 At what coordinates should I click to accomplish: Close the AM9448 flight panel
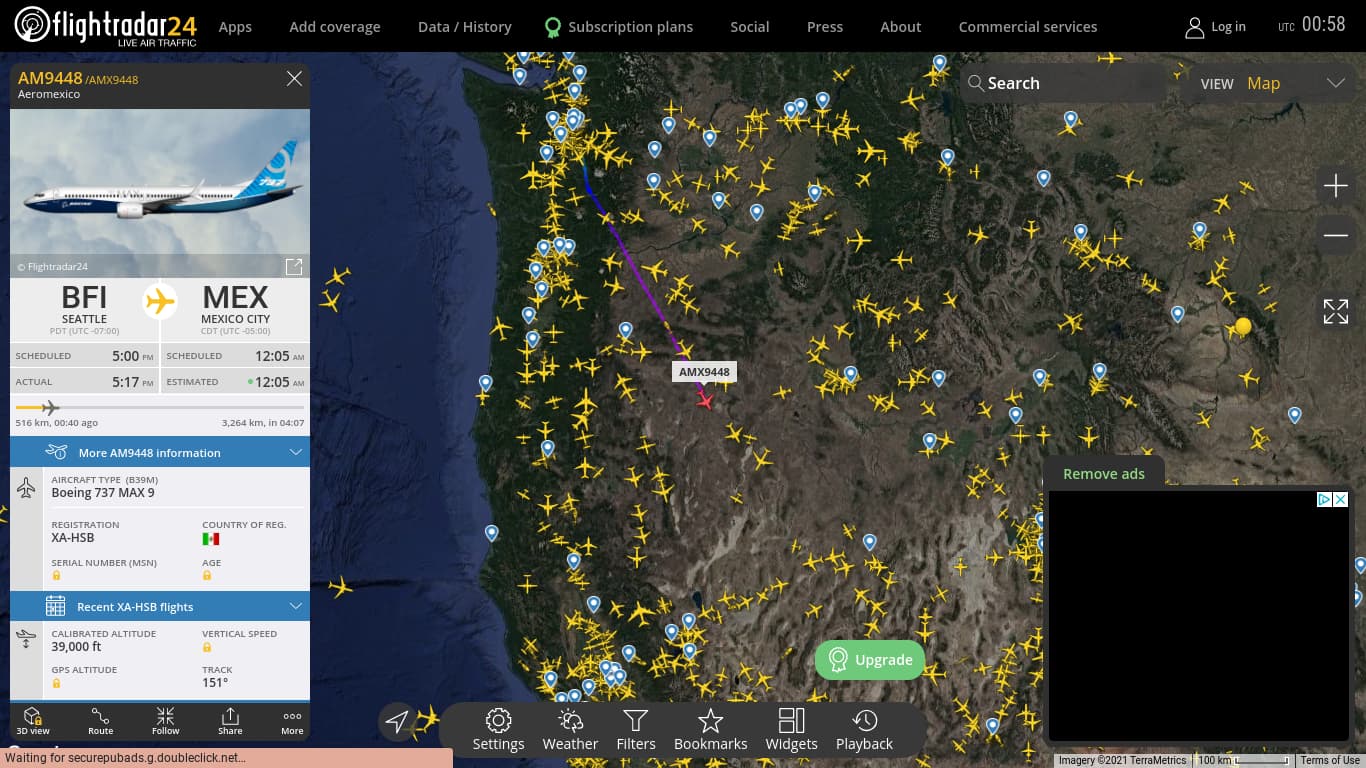(294, 79)
